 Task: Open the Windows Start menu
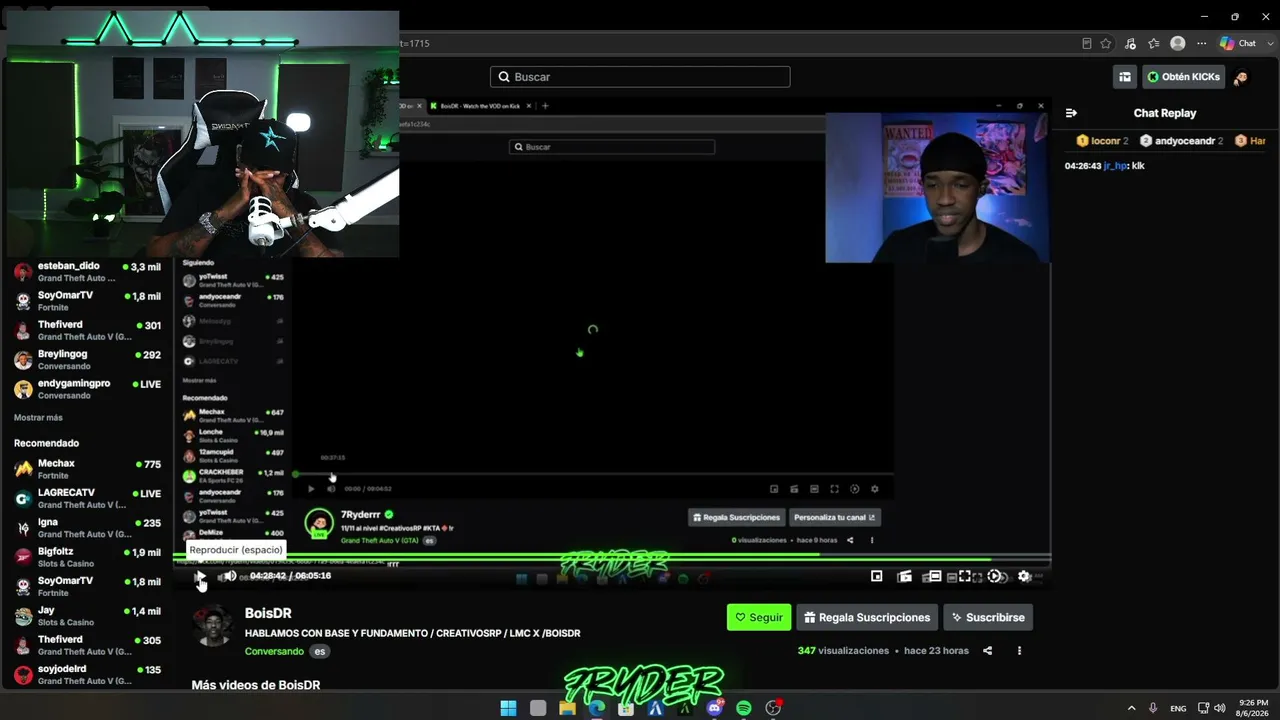click(x=508, y=708)
